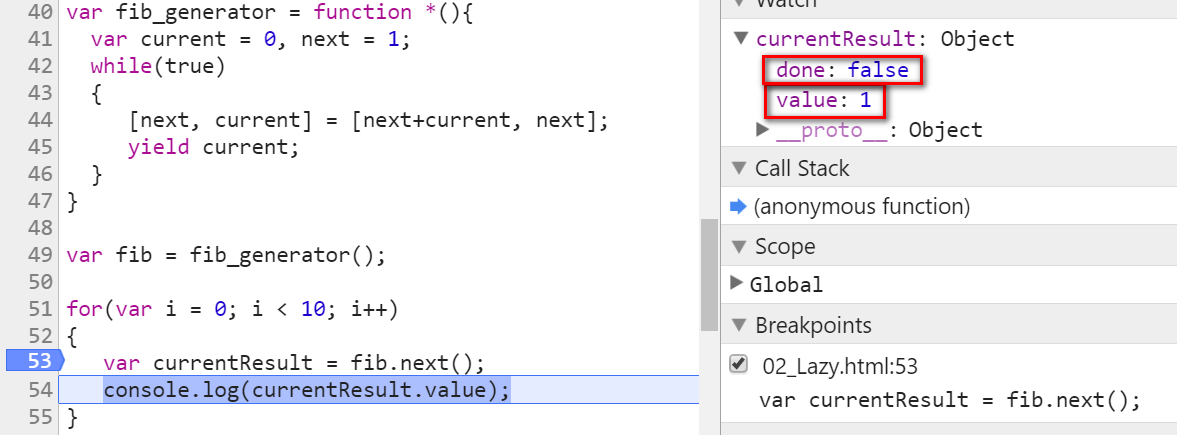Collapse the Breakpoints section
1177x435 pixels.
739,325
